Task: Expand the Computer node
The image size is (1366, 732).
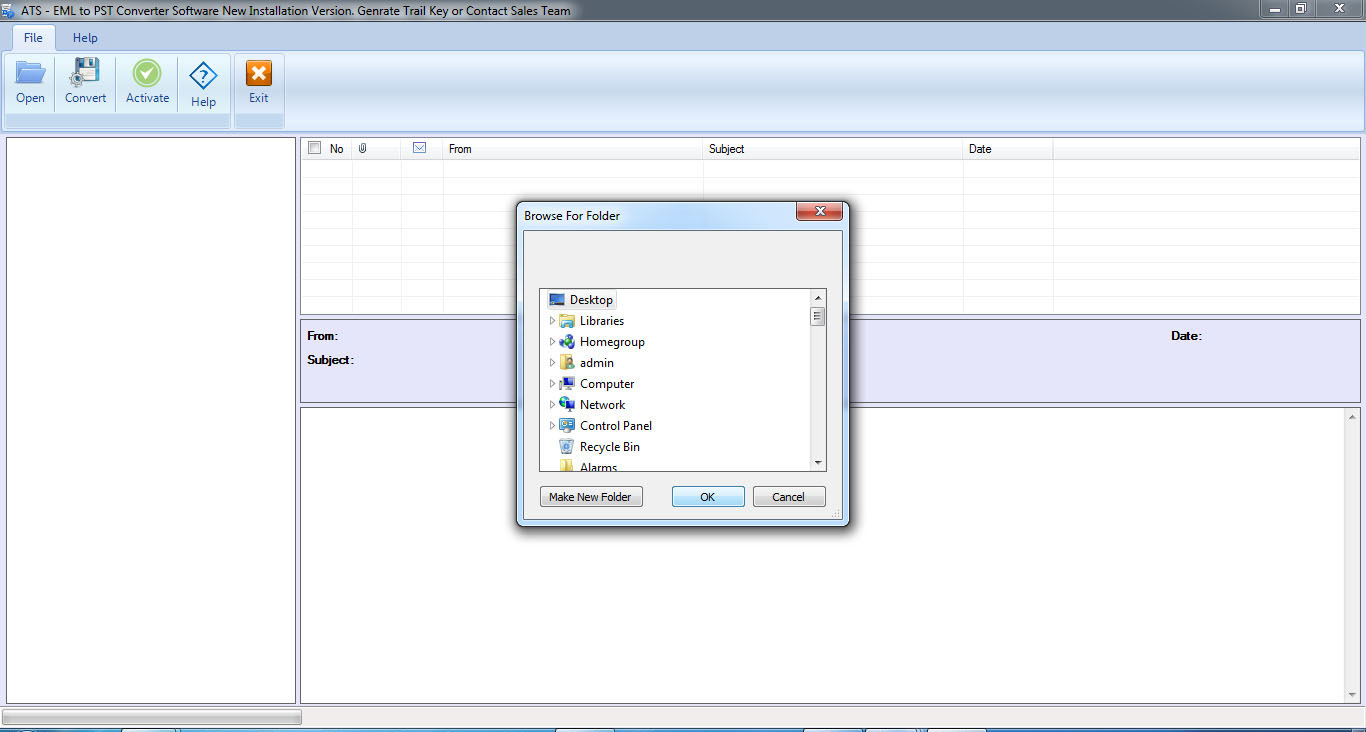Action: click(552, 384)
